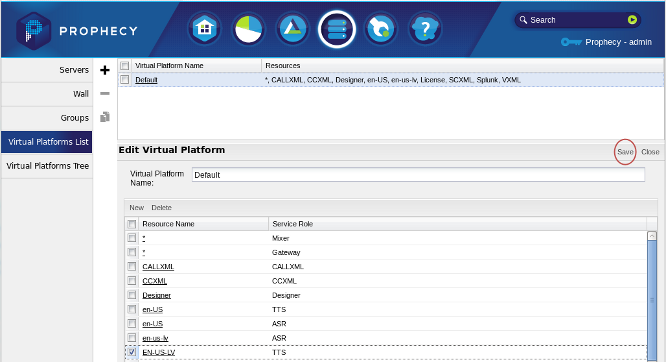Click Delete to remove selected resources
This screenshot has height=362, width=666.
point(161,207)
